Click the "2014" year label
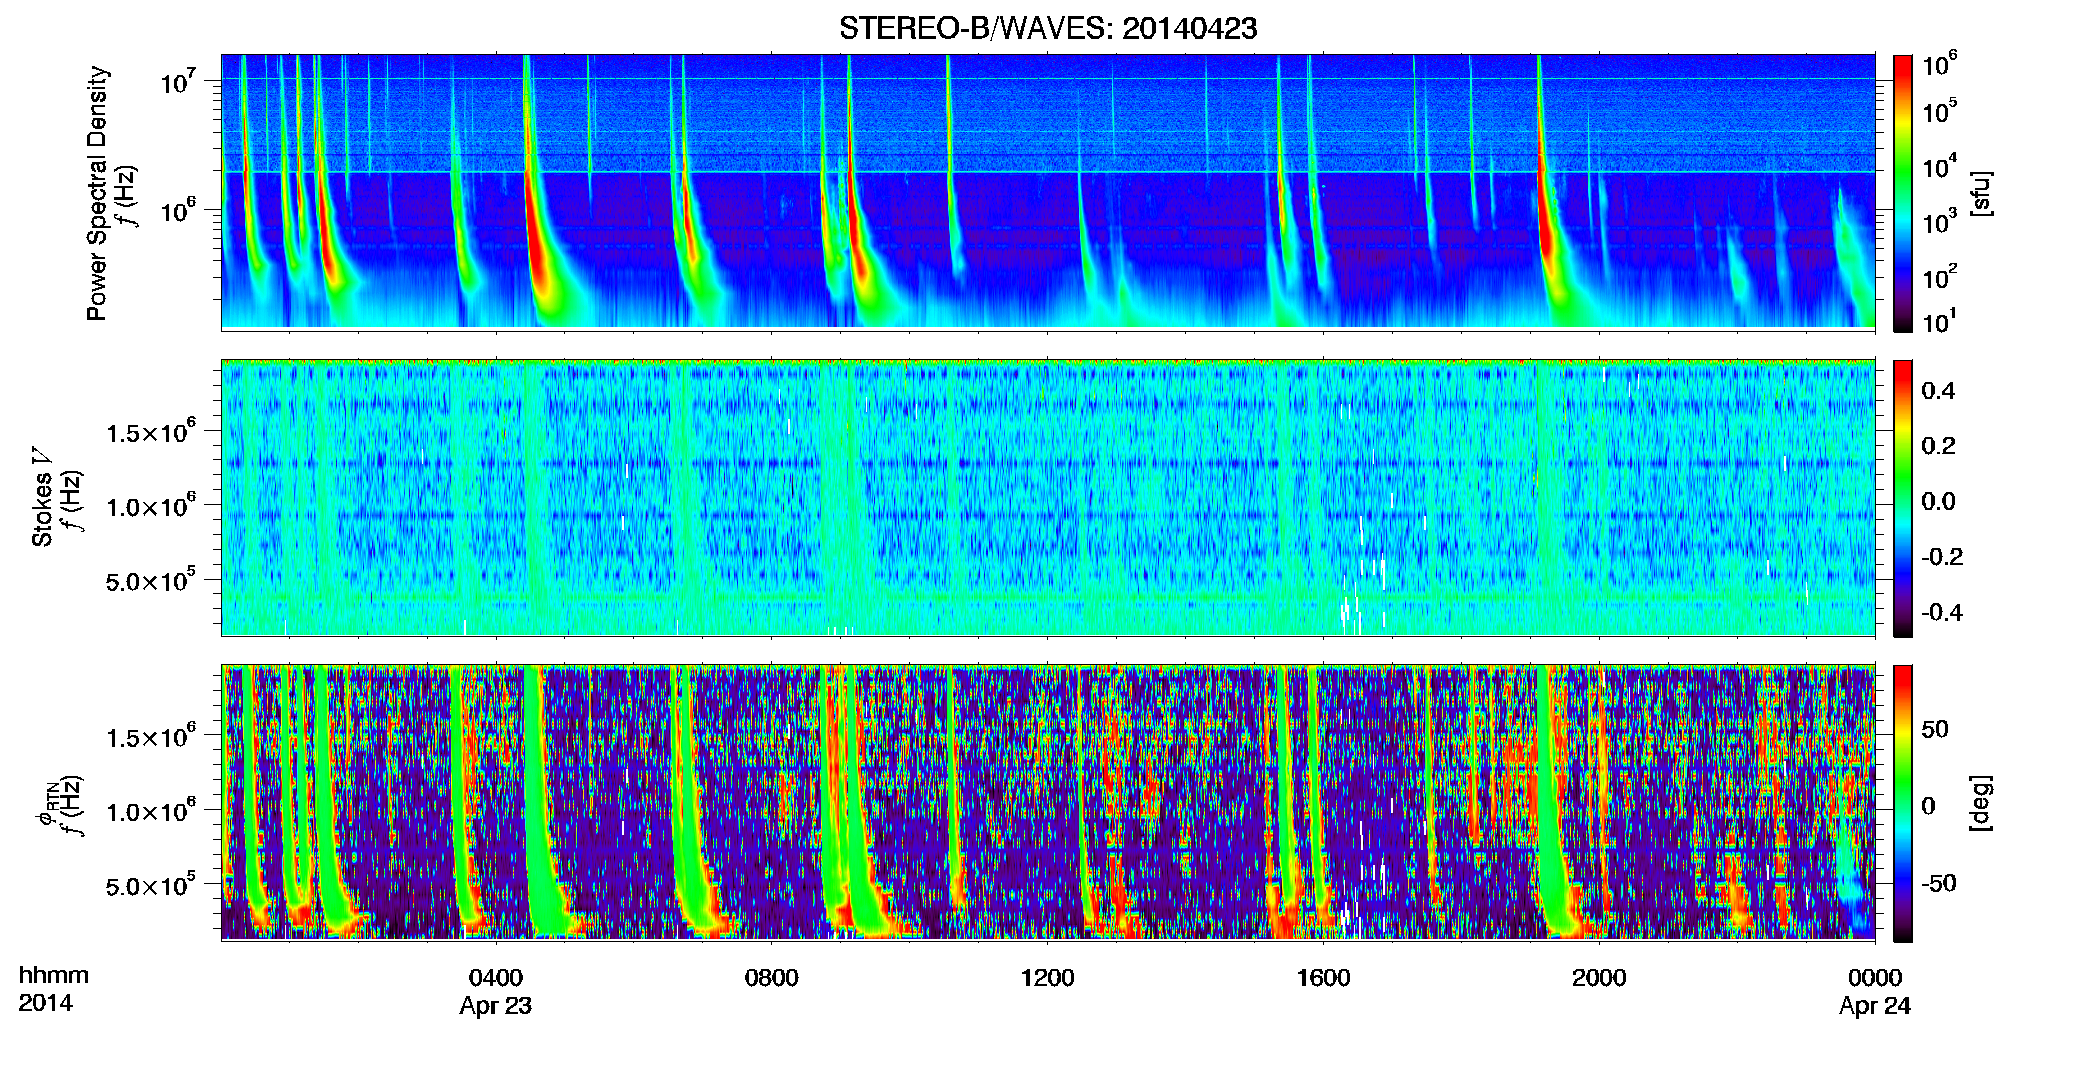 click(45, 1003)
